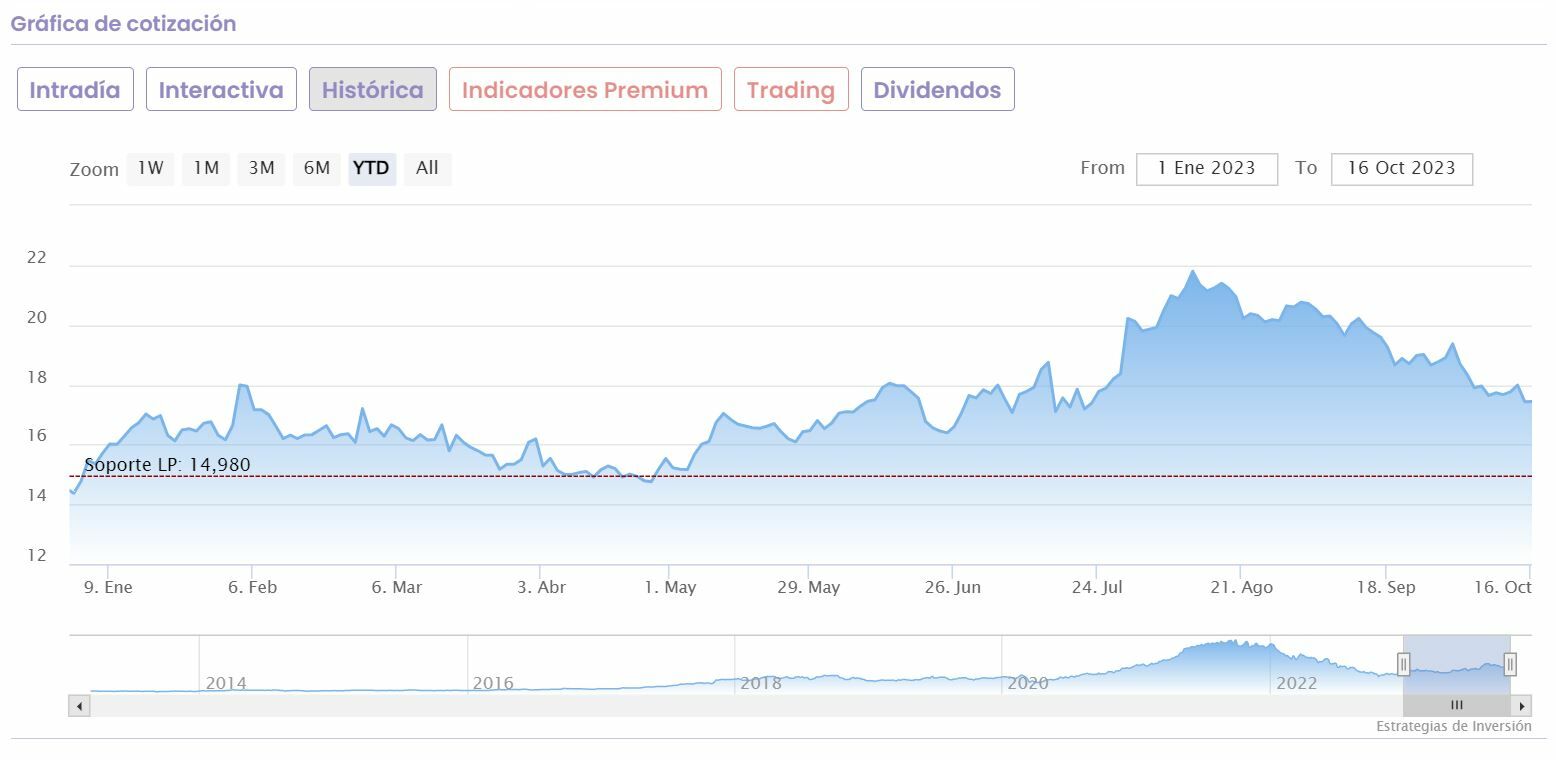Set zoom range to 1M
This screenshot has height=760, width=1556.
pyautogui.click(x=206, y=169)
